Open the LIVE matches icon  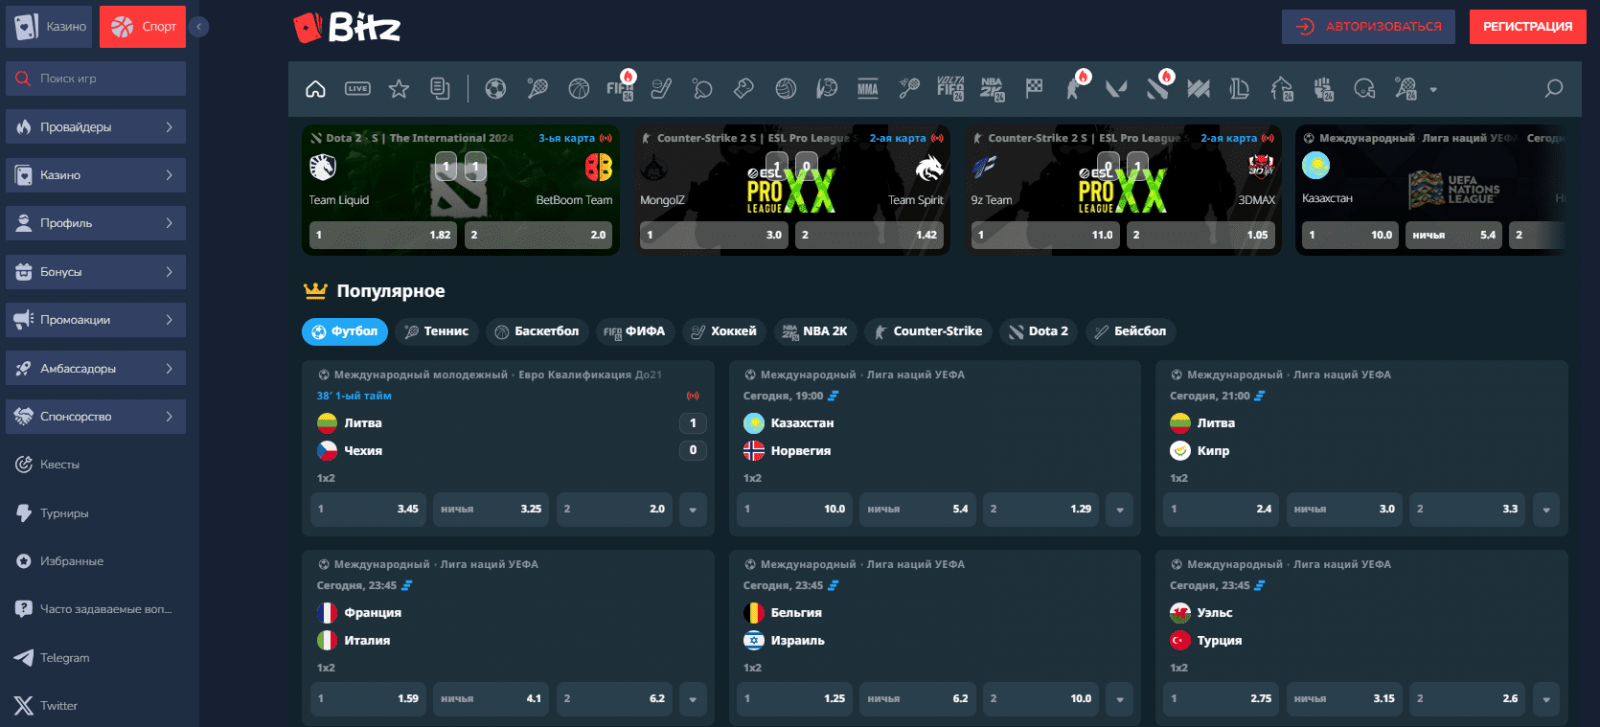pos(357,89)
